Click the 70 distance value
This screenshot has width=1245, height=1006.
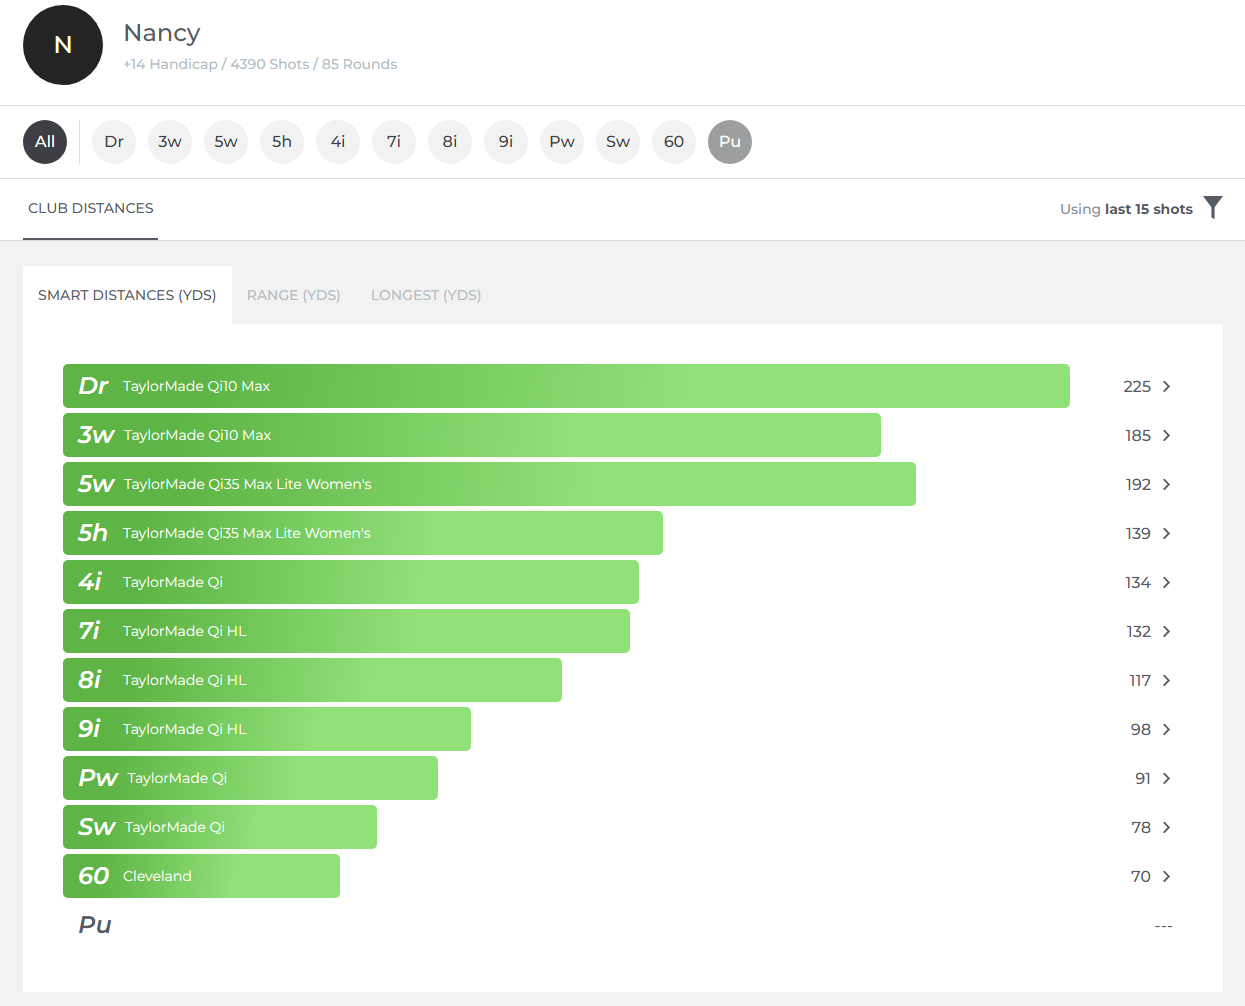tap(1141, 876)
